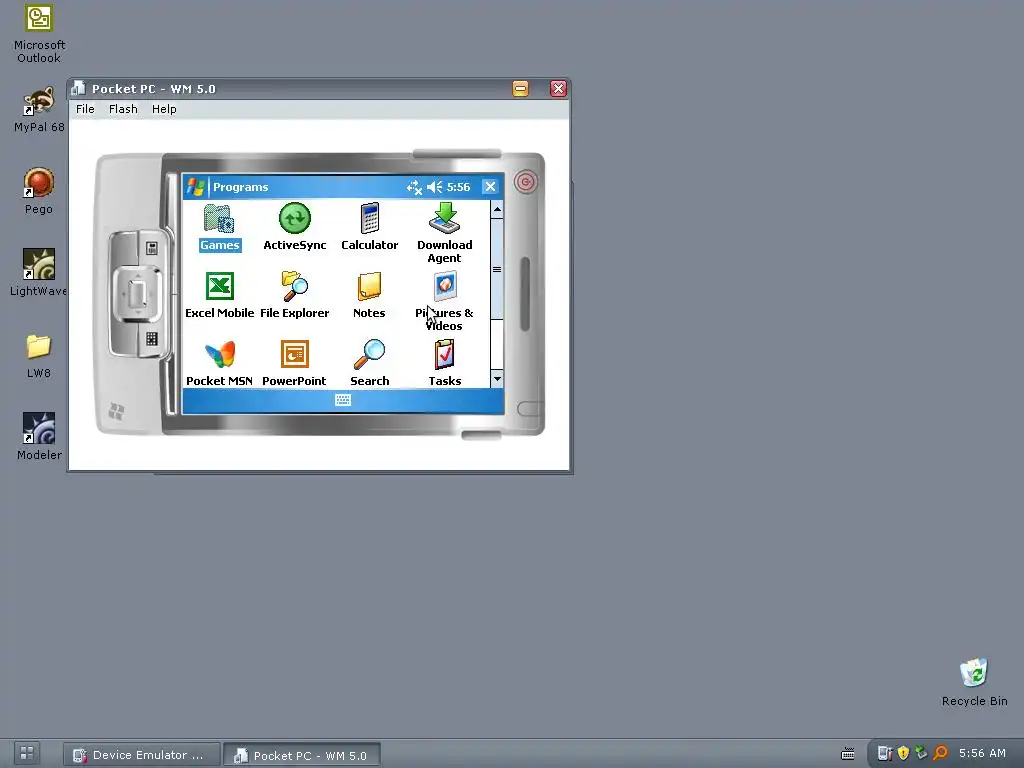Screen dimensions: 1024x768
Task: Open the Calculator program
Action: click(x=370, y=227)
